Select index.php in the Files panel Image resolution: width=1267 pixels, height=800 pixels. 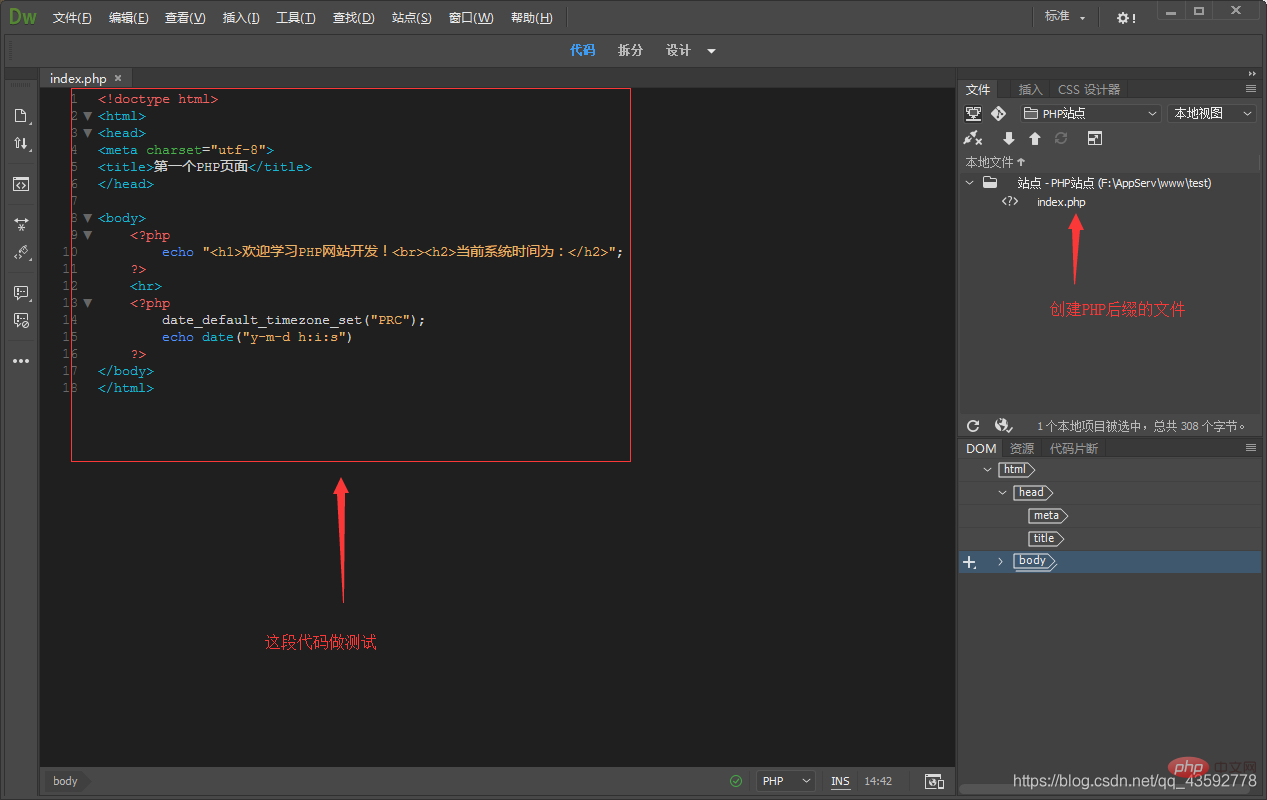1061,202
